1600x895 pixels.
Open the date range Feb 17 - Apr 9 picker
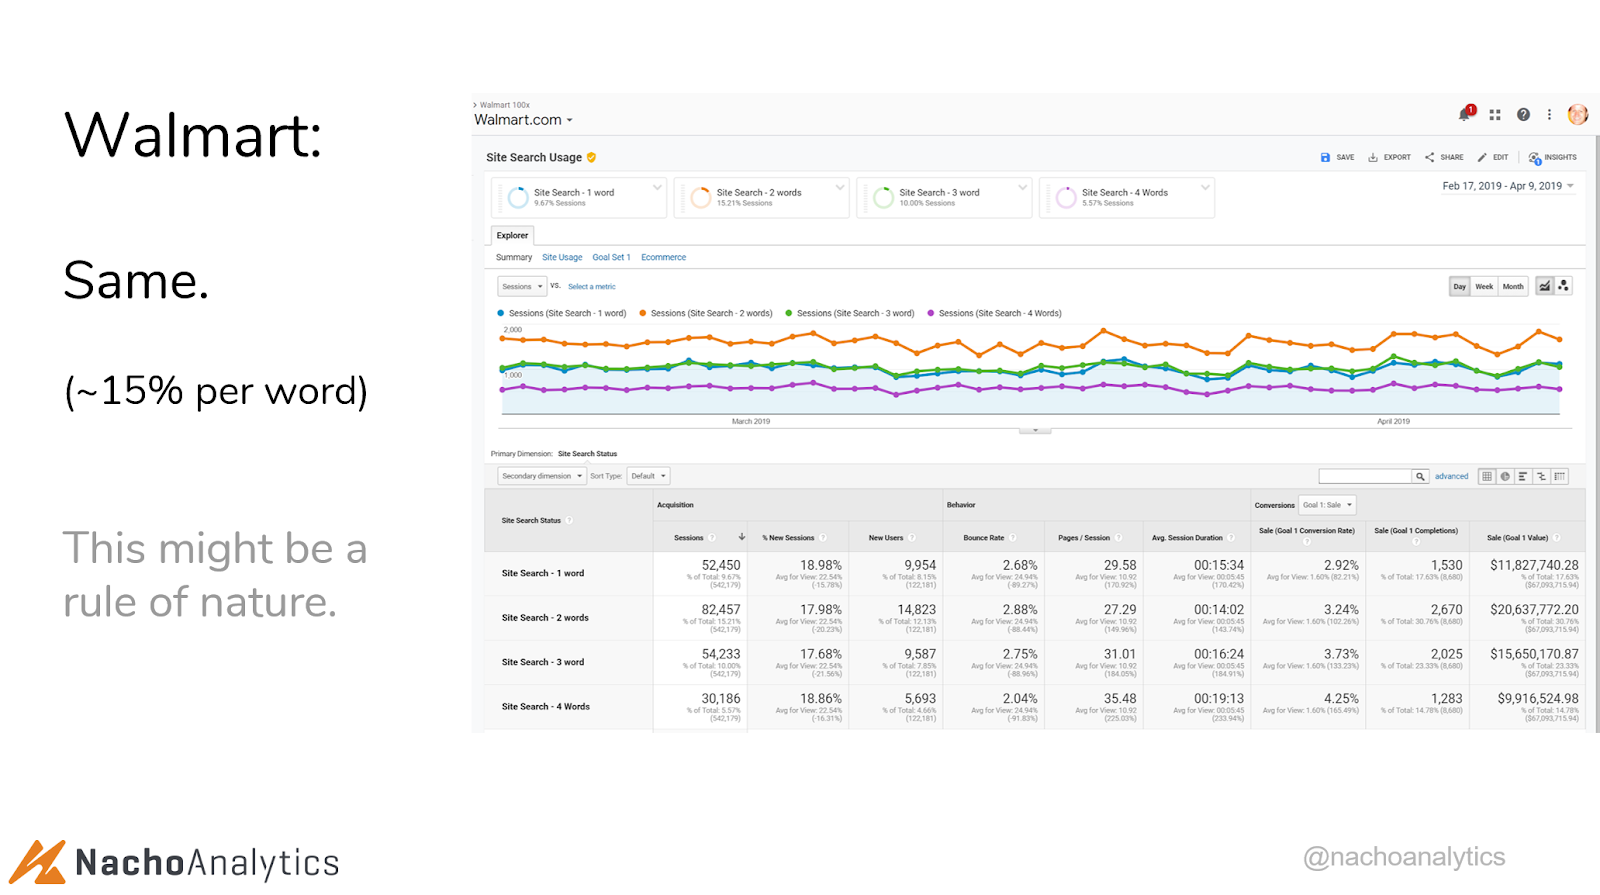pos(1508,186)
